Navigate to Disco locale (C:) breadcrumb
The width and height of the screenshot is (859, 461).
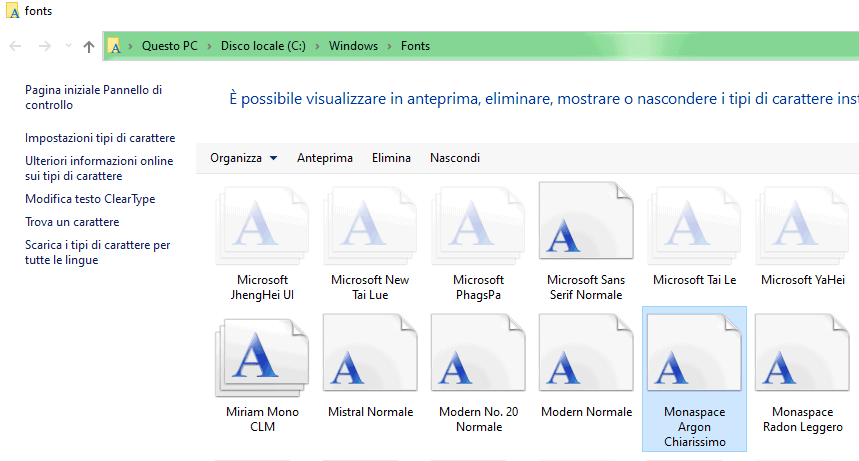tap(263, 46)
